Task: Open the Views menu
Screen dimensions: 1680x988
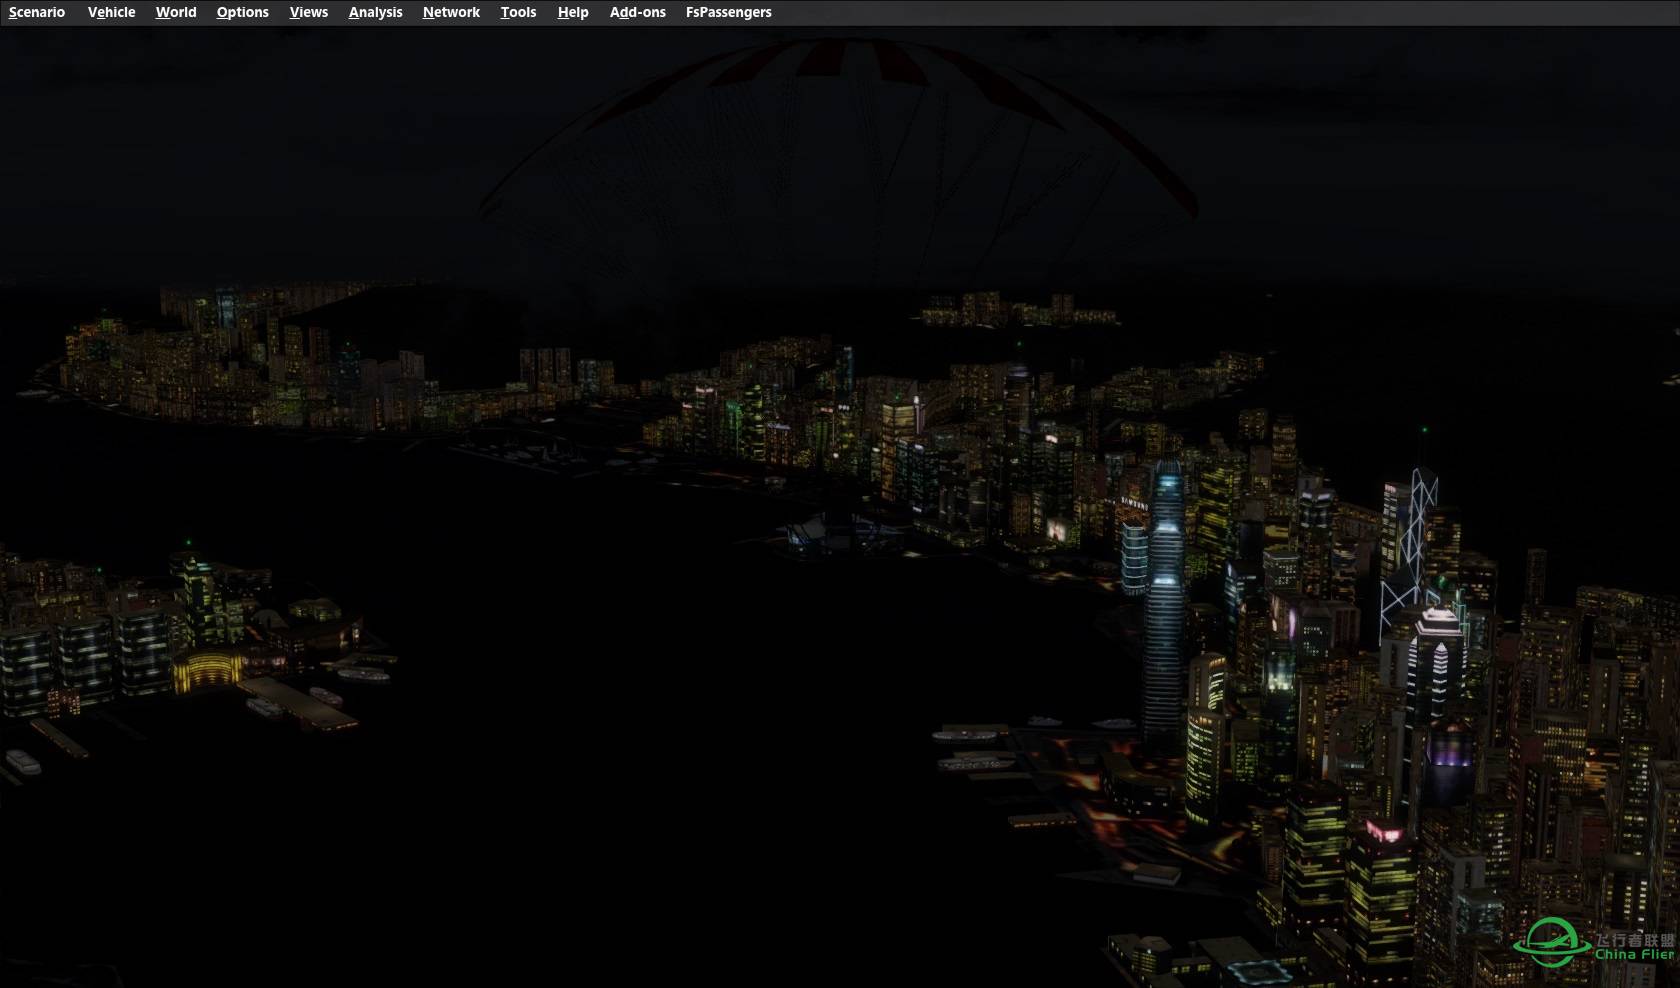Action: pyautogui.click(x=308, y=12)
